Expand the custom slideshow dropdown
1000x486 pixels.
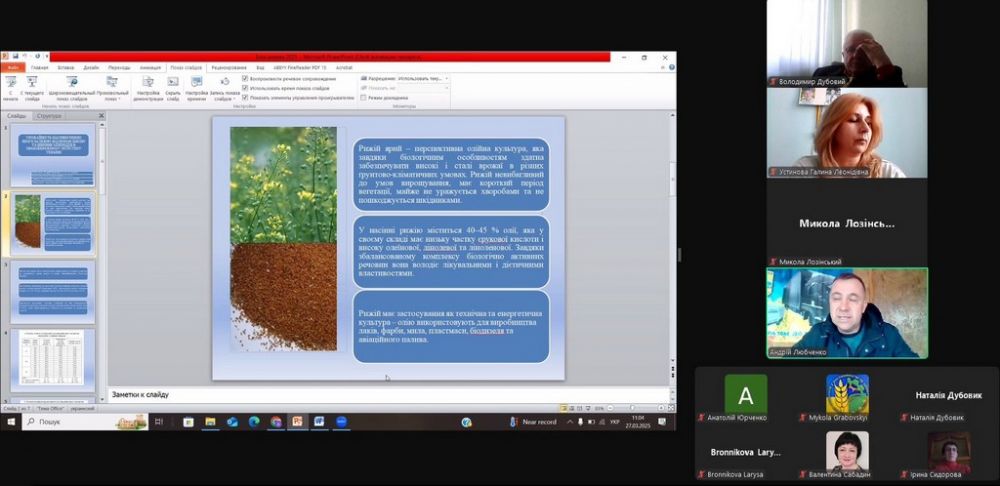point(112,88)
